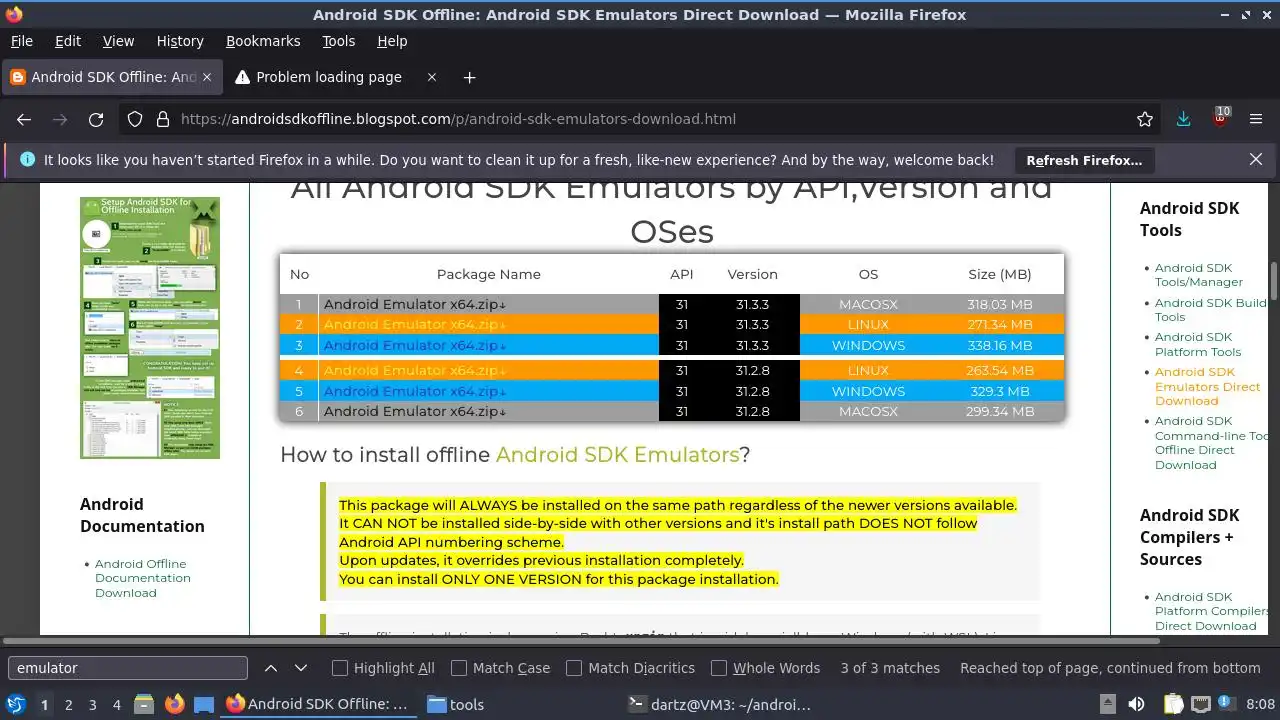Go back to the previous page
Image resolution: width=1280 pixels, height=720 pixels.
click(x=24, y=119)
